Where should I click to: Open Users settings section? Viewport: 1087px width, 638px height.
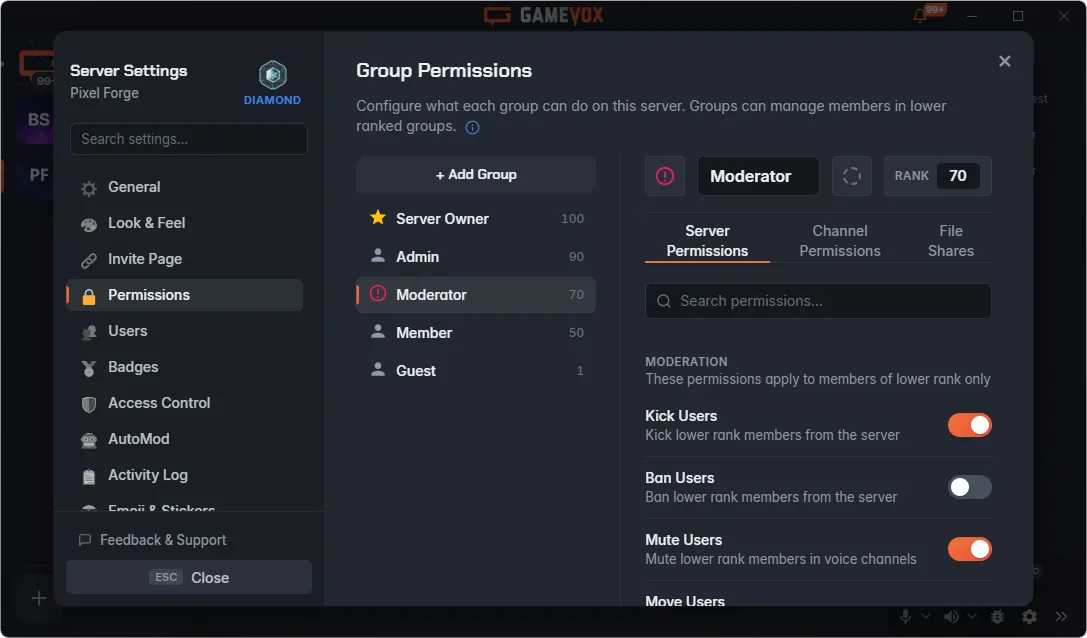[x=184, y=331]
